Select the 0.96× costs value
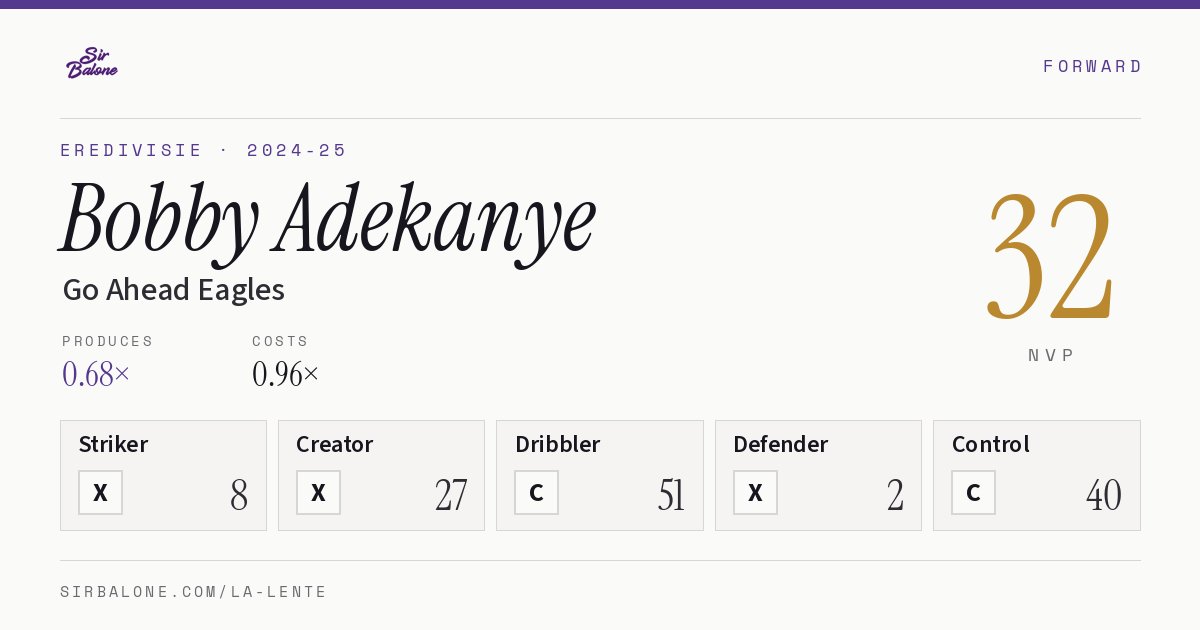The height and width of the screenshot is (630, 1200). (286, 374)
